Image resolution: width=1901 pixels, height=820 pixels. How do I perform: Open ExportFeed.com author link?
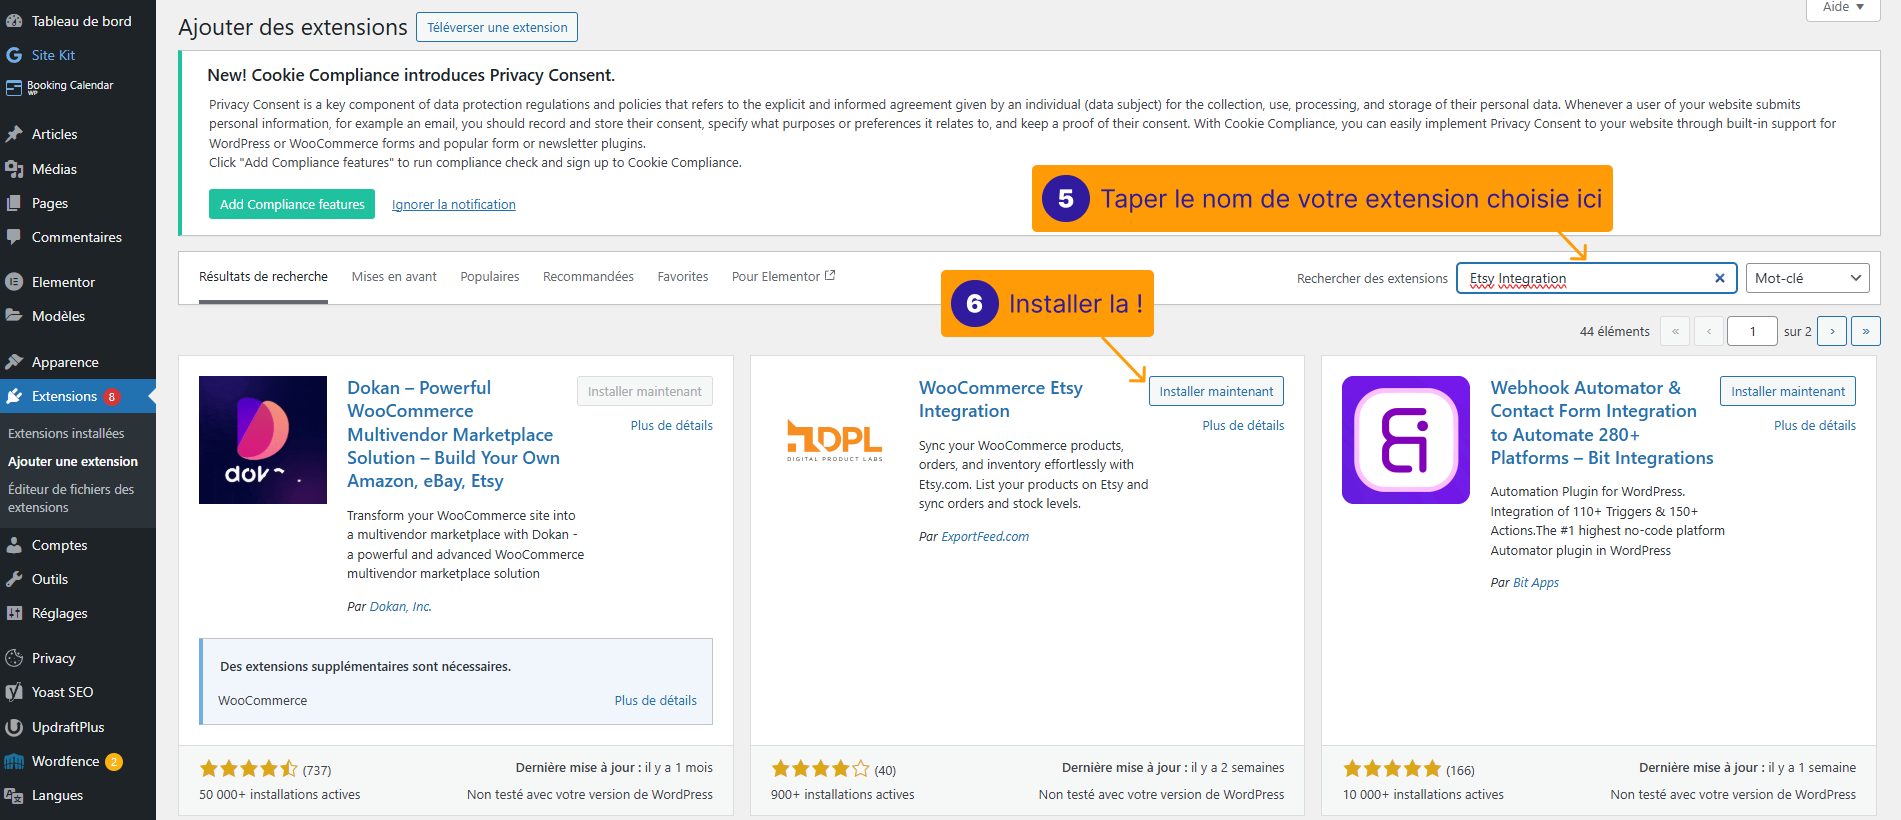point(985,537)
